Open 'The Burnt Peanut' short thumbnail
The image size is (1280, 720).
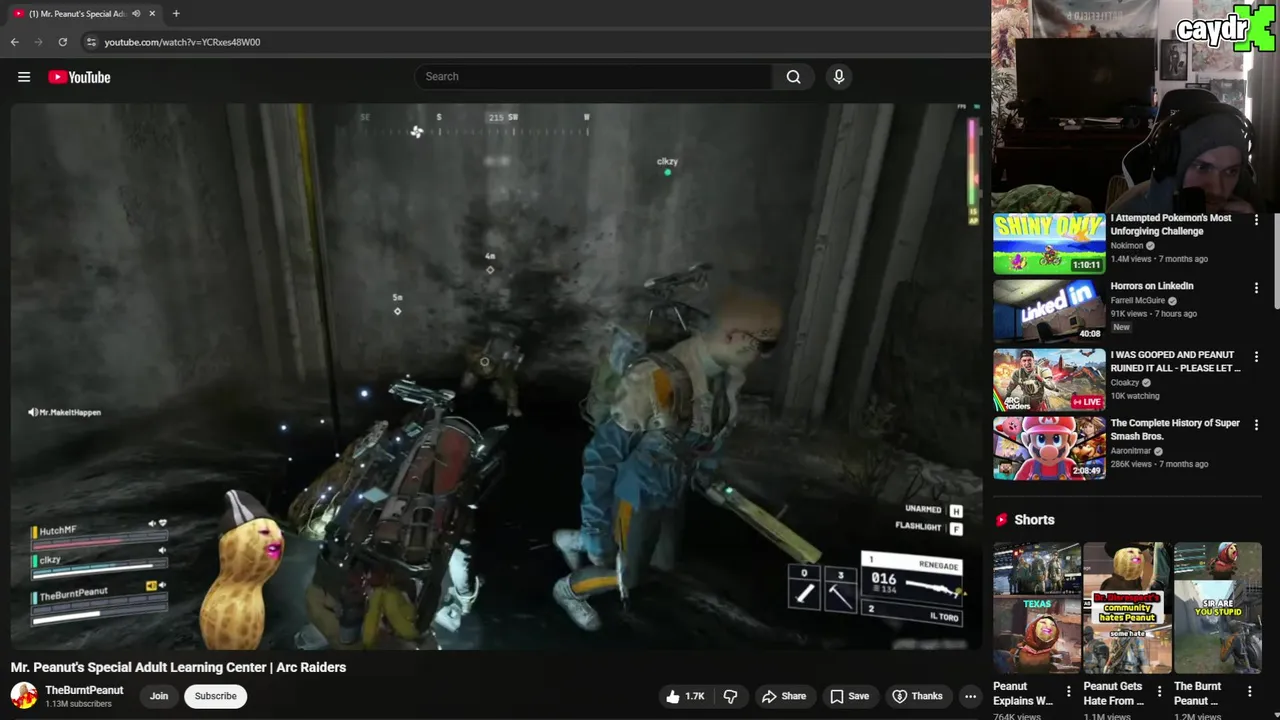point(1218,608)
